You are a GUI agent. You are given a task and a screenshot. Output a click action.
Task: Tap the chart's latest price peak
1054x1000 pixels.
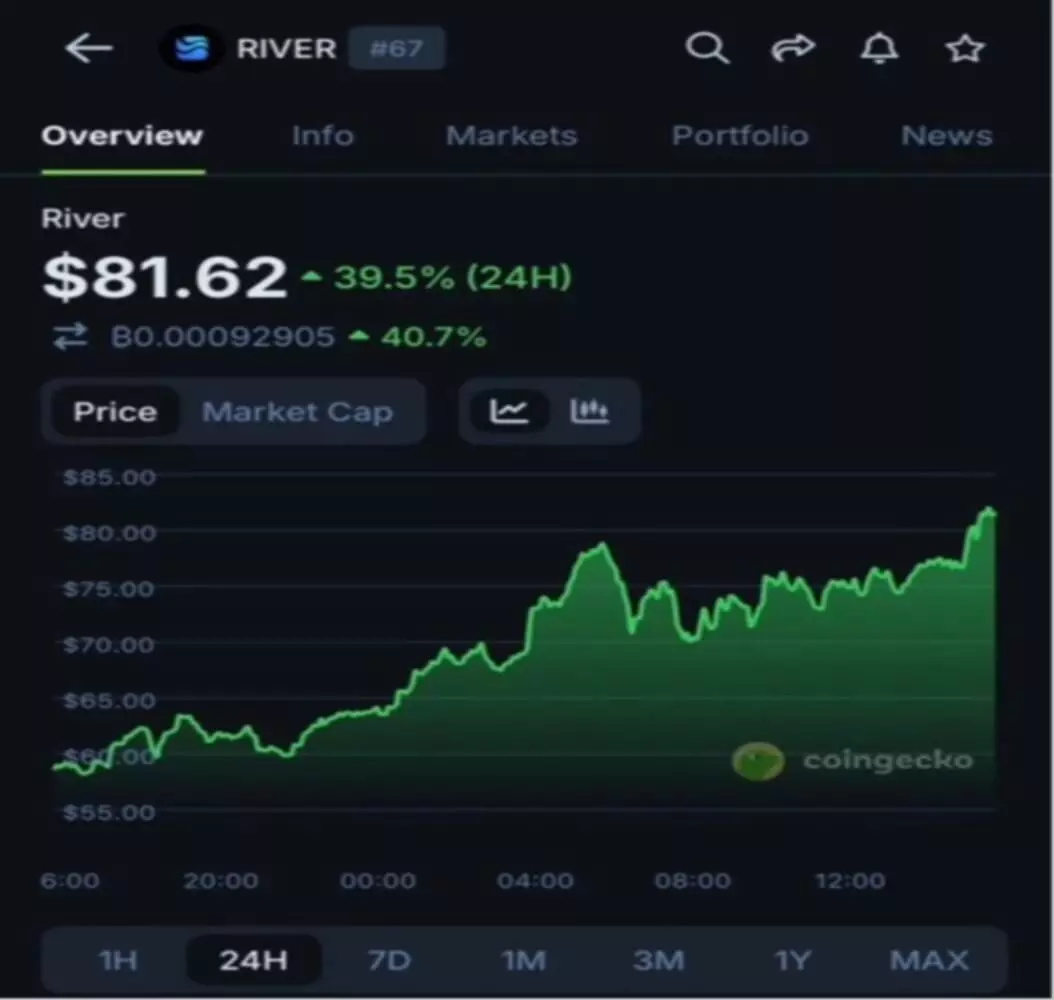click(989, 511)
